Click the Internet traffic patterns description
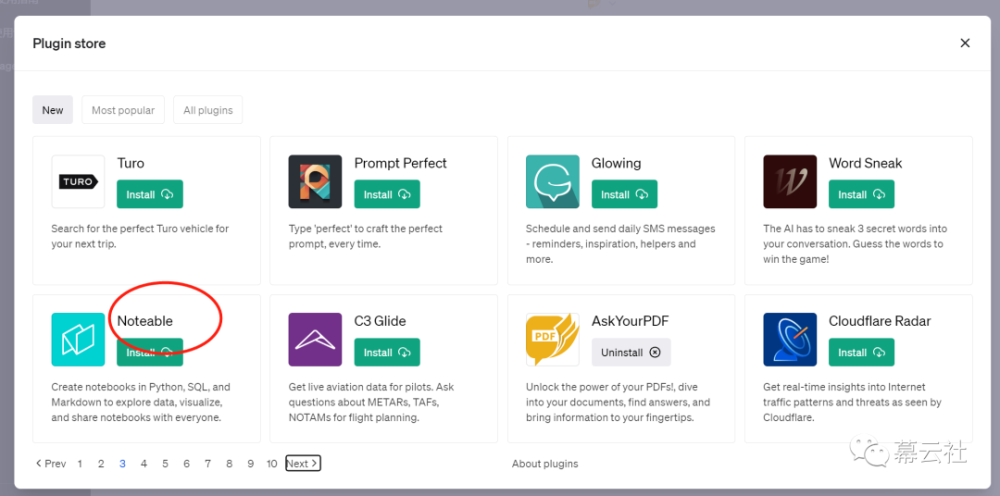 coord(853,402)
